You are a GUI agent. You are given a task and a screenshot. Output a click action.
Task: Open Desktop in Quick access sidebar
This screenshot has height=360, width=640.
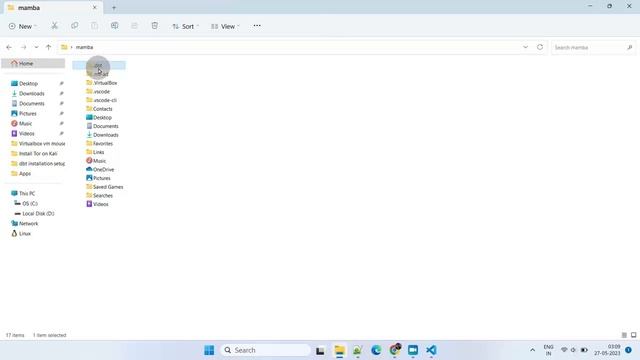click(x=29, y=83)
